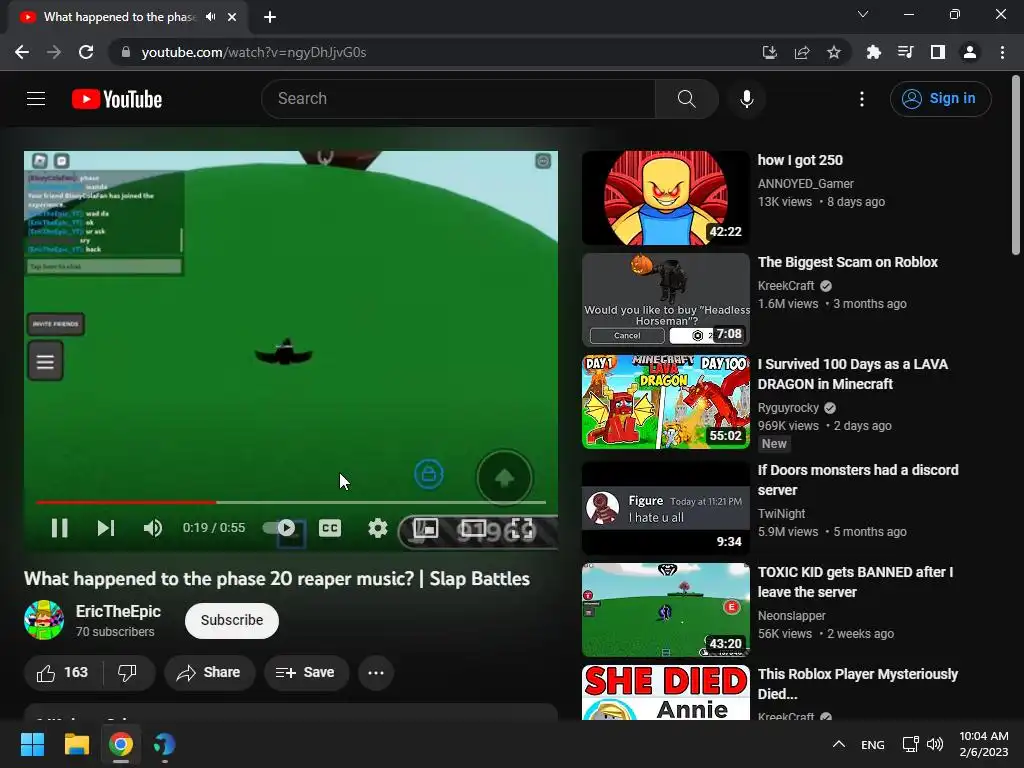
Task: Open 'TOXIC KID gets BANNED' video title
Action: pos(856,582)
